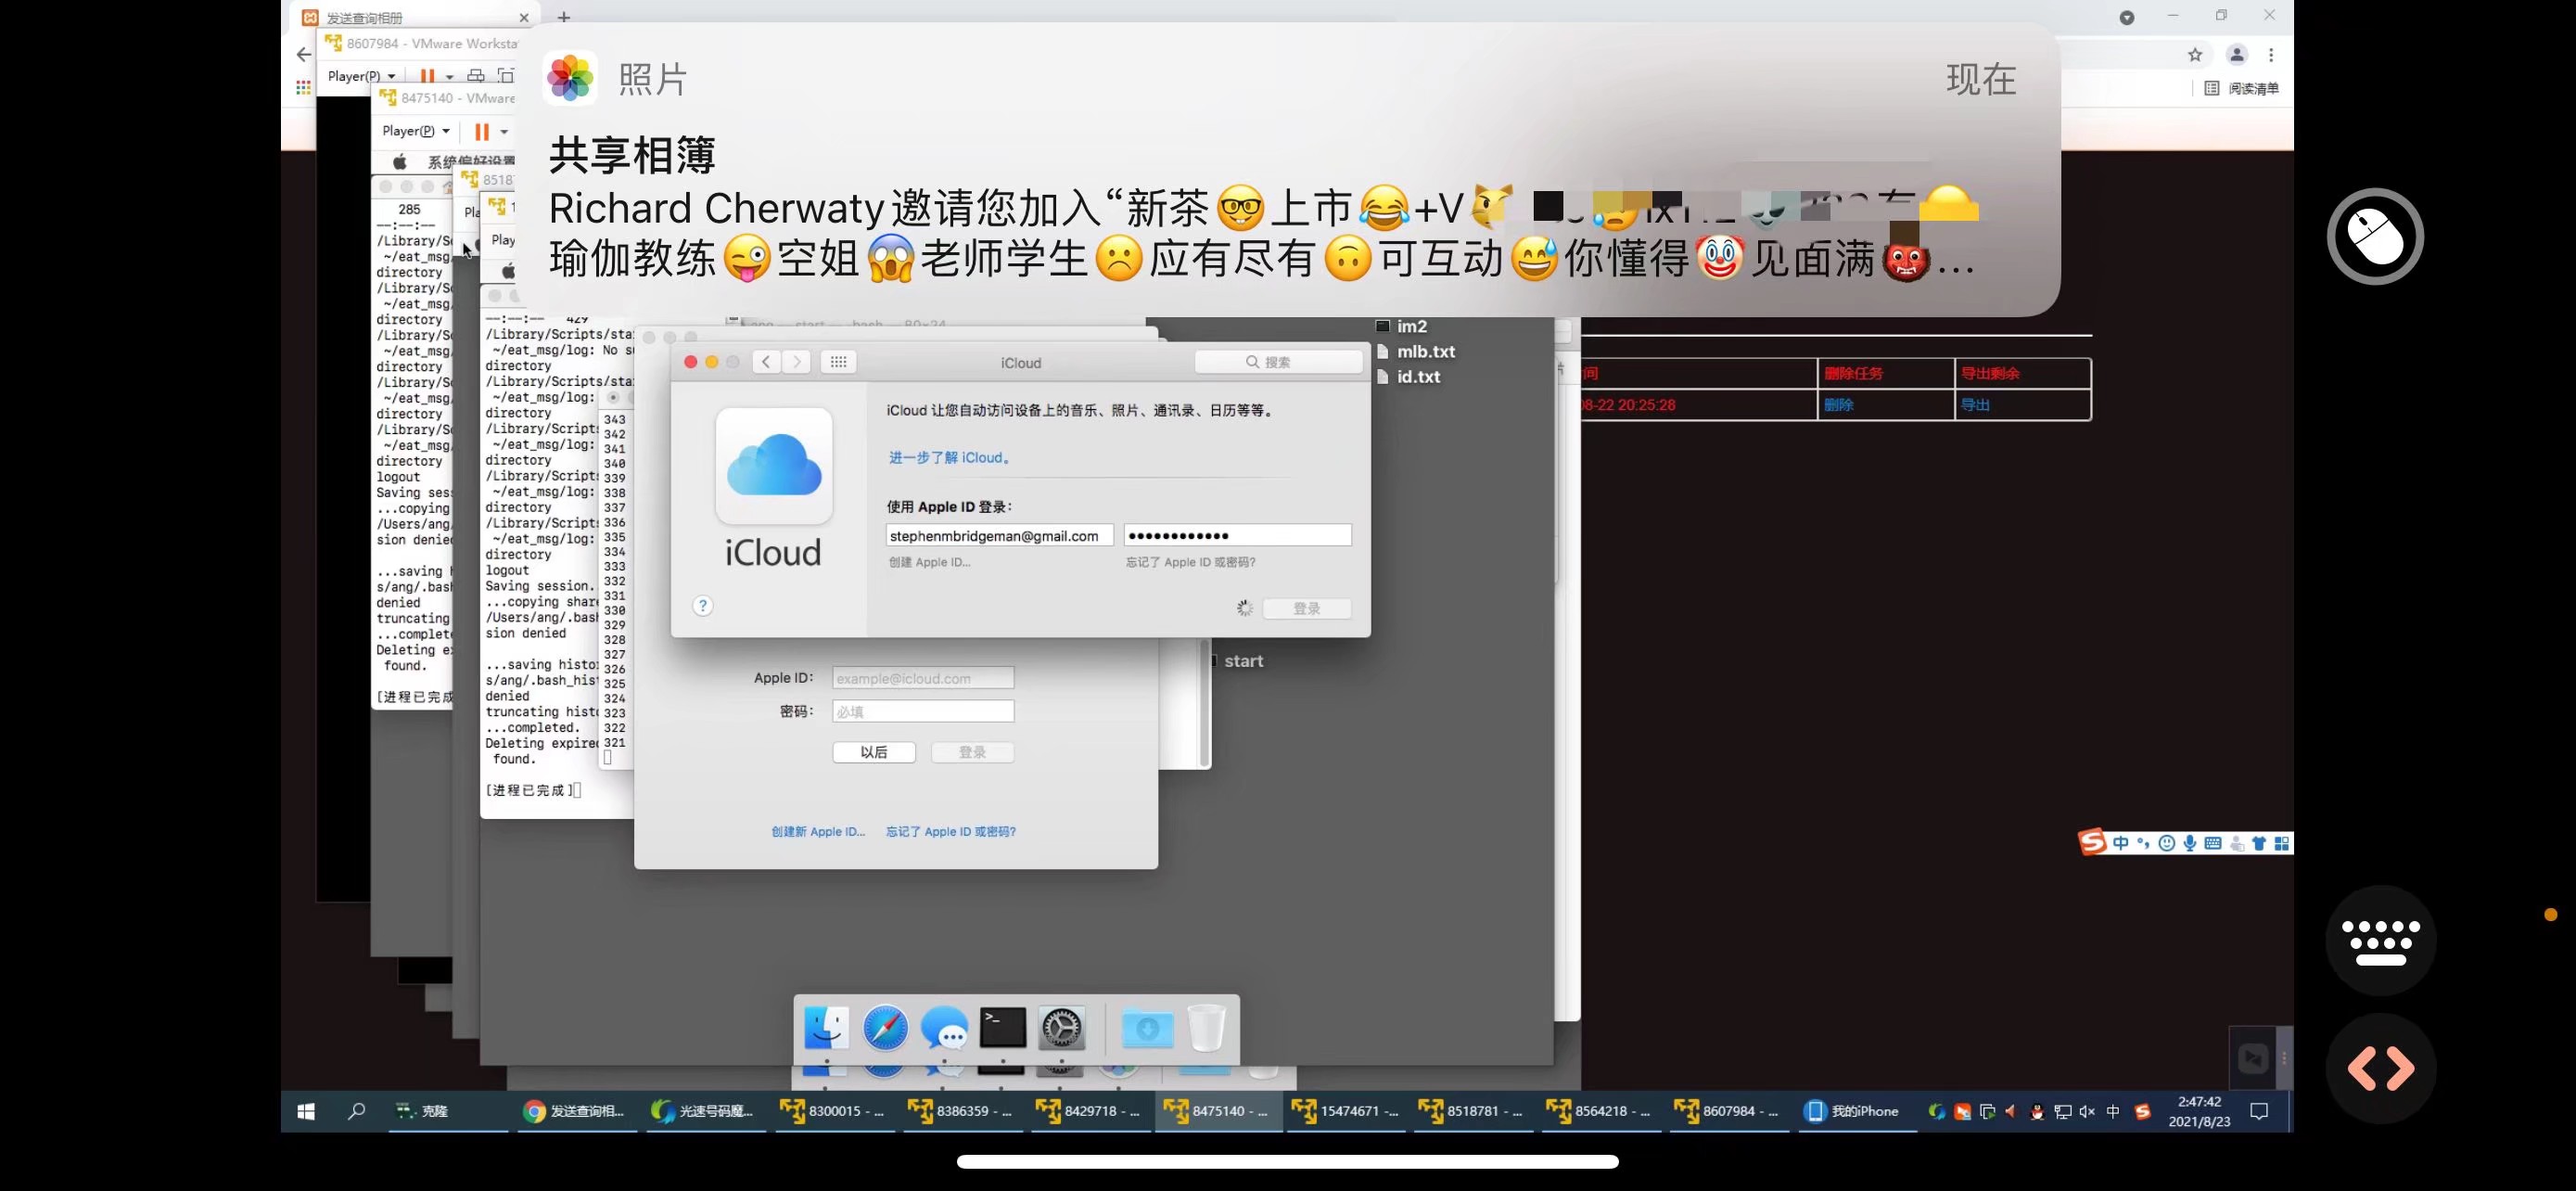The width and height of the screenshot is (2576, 1191).
Task: Select the id.txt file
Action: (1409, 377)
